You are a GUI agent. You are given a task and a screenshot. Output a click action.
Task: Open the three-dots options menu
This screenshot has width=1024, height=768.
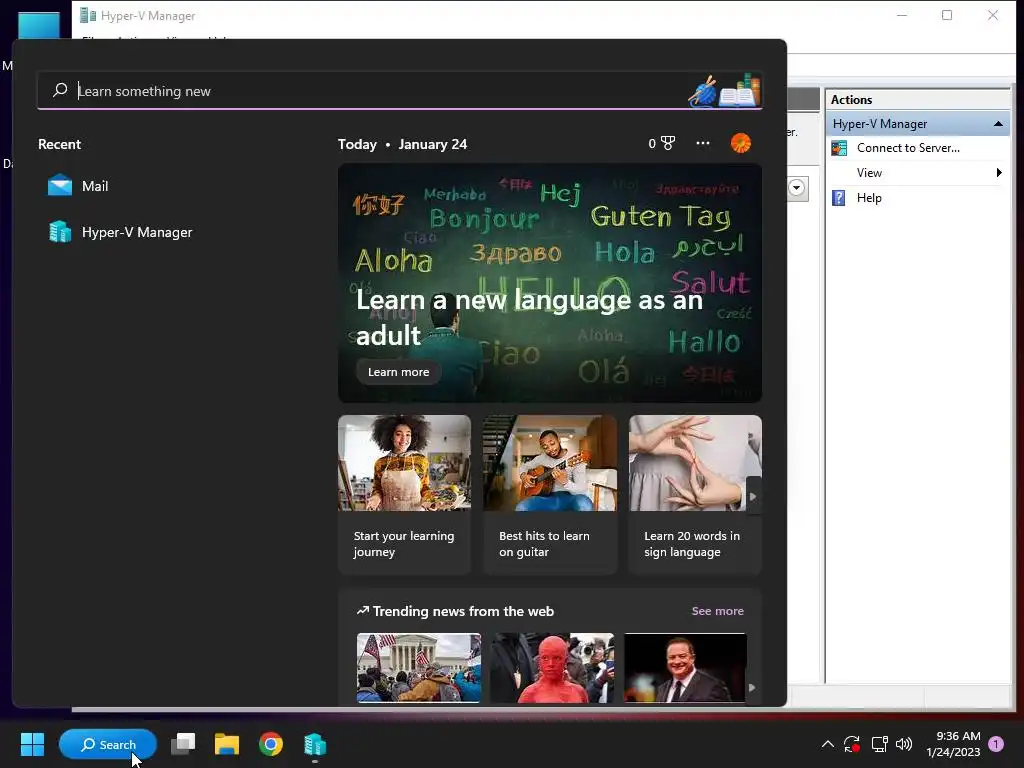coord(703,143)
